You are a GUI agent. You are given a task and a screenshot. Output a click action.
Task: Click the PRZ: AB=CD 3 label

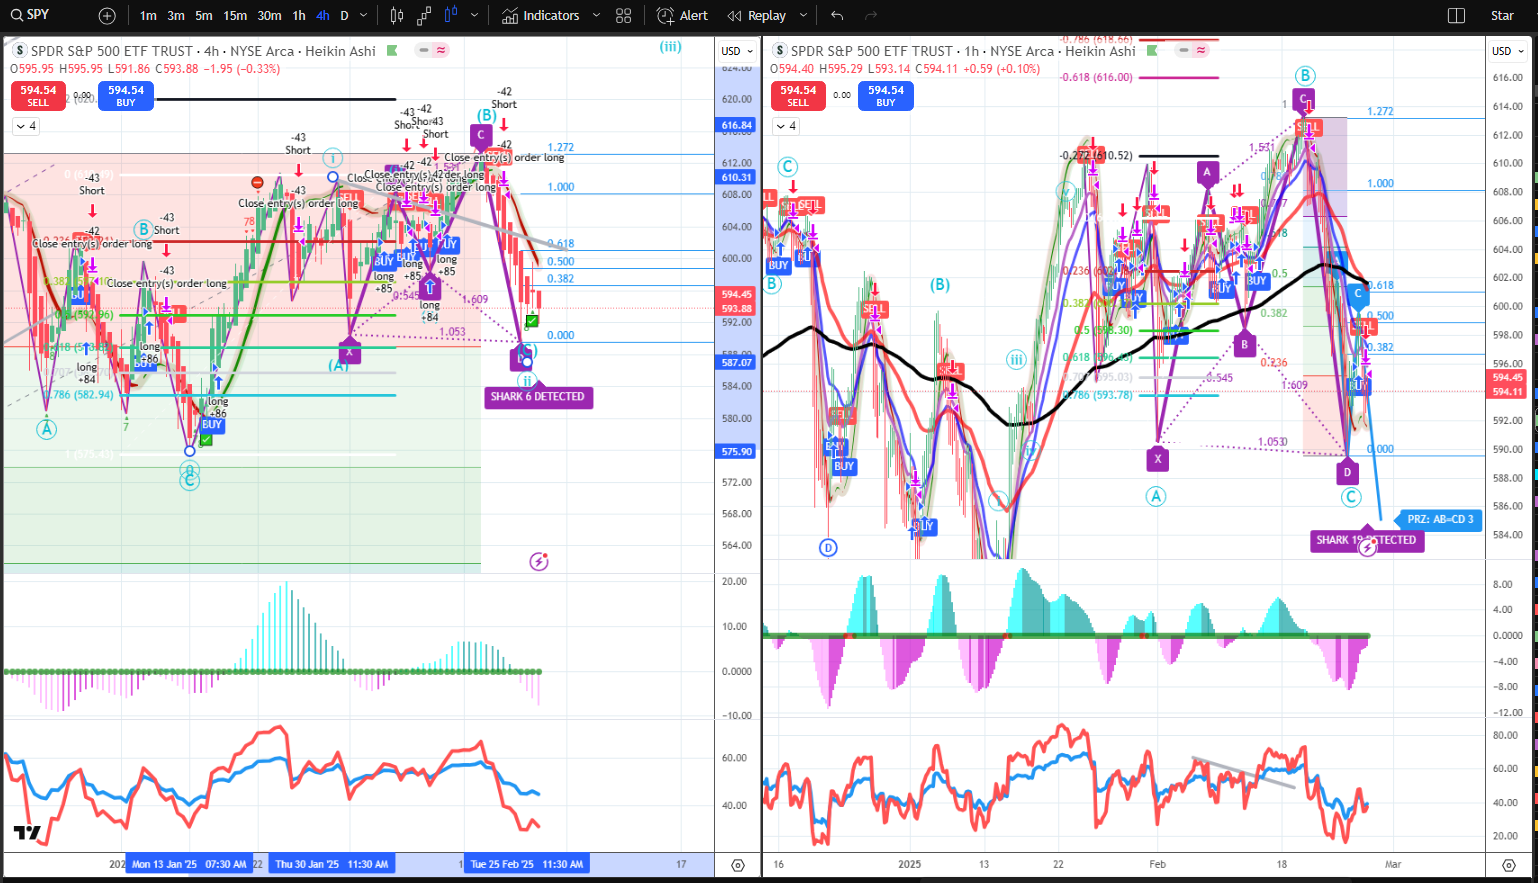(x=1439, y=519)
